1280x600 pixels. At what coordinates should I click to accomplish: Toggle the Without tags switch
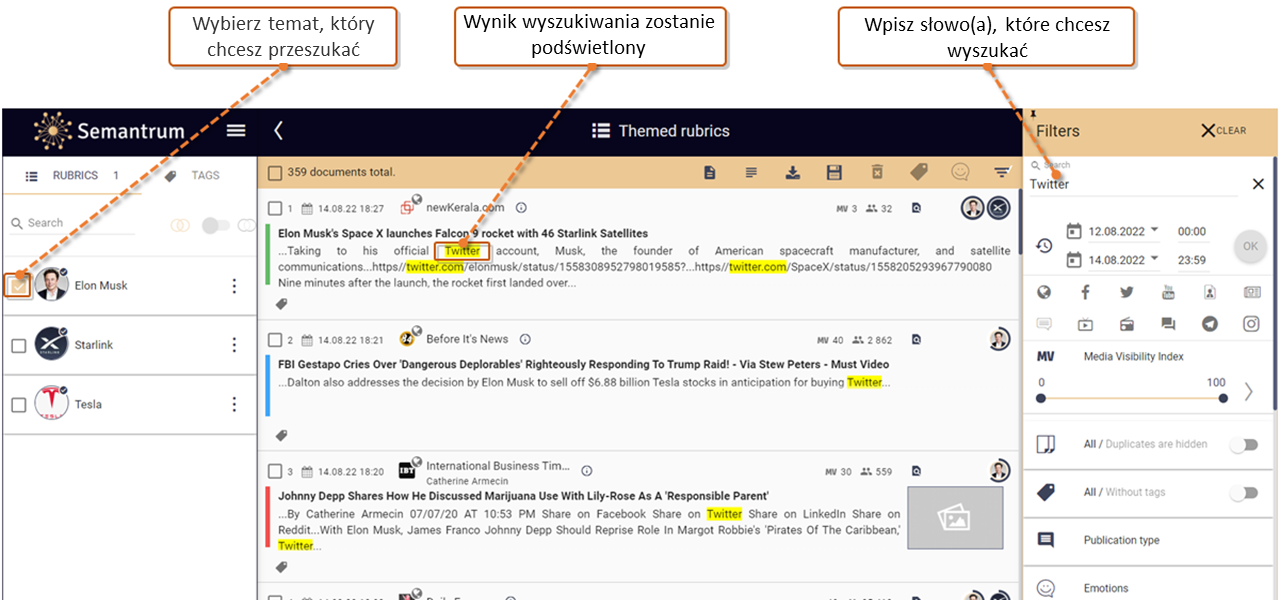(1244, 493)
